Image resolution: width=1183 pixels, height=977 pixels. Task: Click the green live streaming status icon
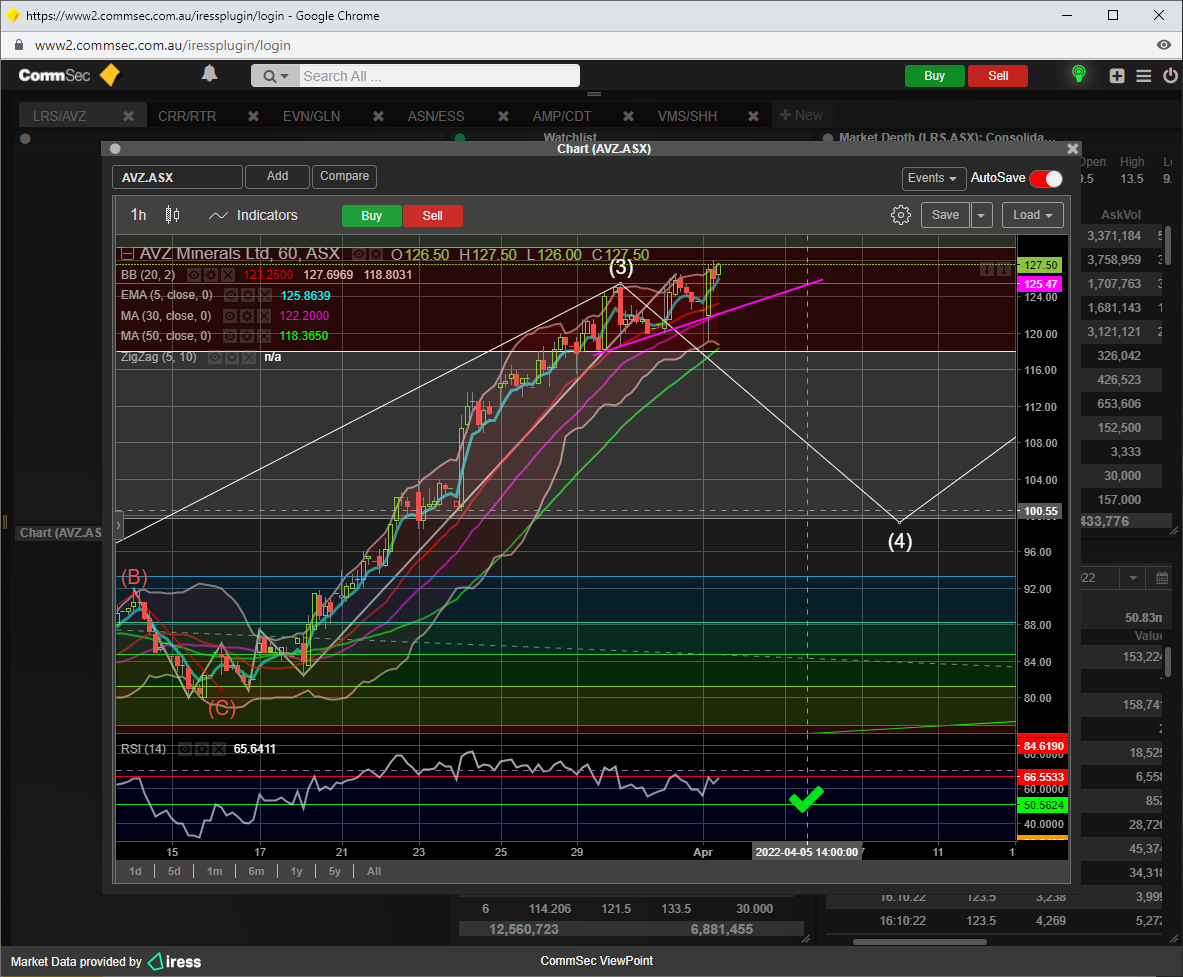[x=1078, y=75]
